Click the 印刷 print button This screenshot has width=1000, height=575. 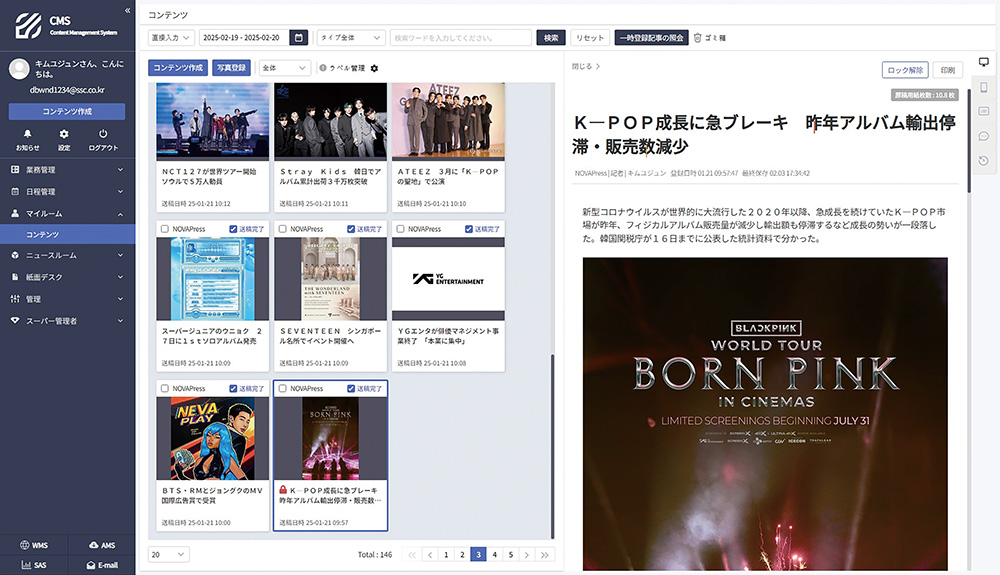(x=948, y=70)
